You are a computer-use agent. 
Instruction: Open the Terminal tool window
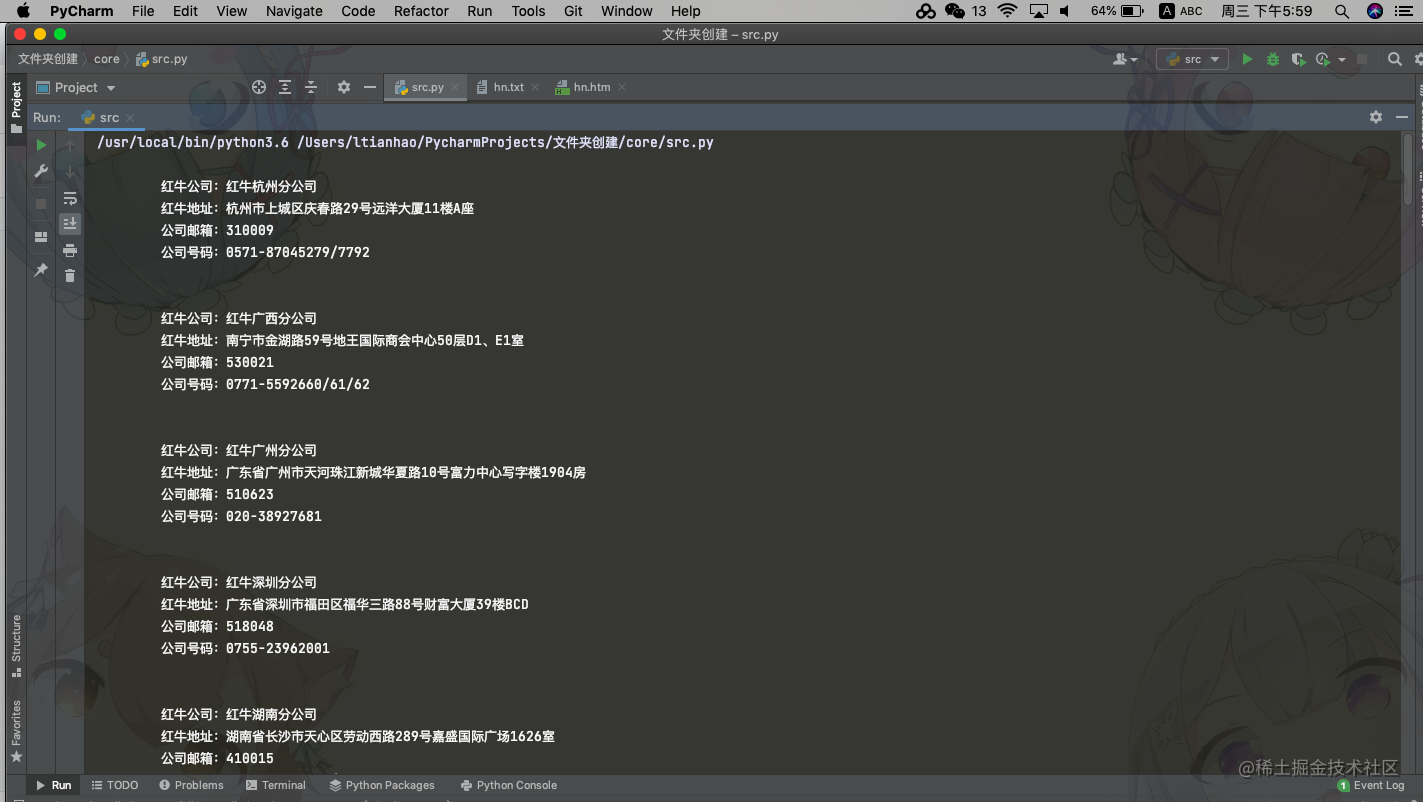coord(276,785)
